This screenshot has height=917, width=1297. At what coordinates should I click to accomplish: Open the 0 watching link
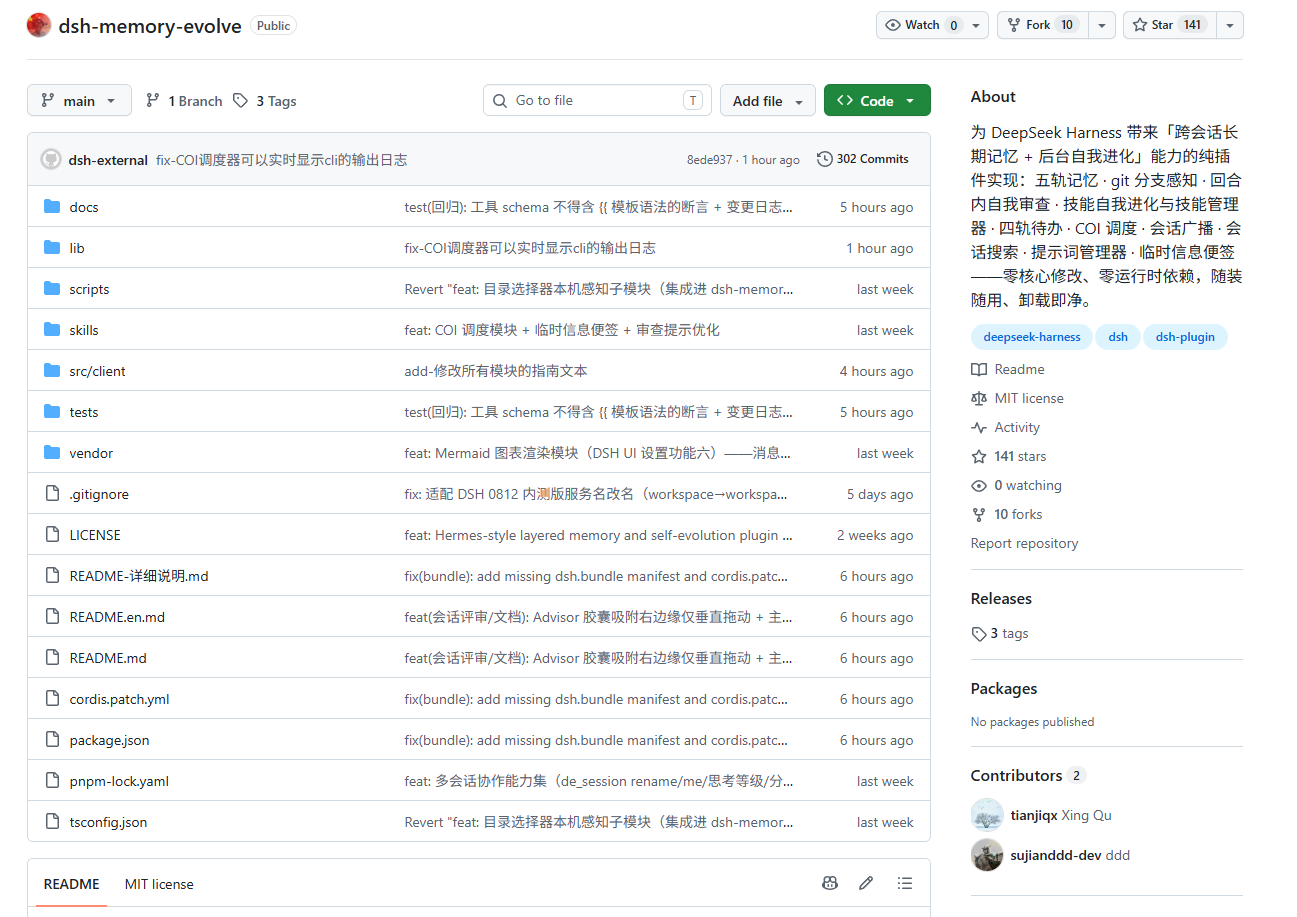tap(1028, 485)
